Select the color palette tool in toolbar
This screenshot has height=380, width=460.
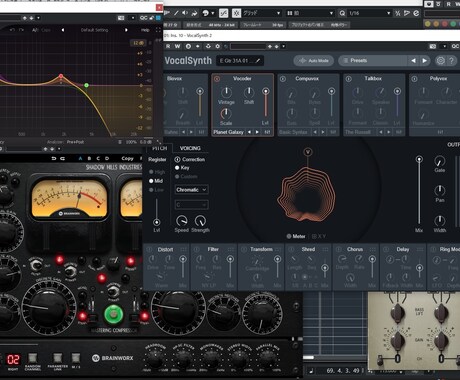tap(206, 13)
